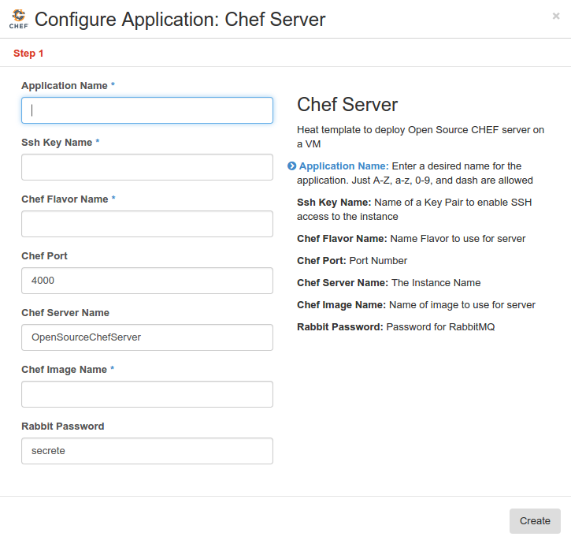Click the Ssh Key Name help description
582x559 pixels.
[414, 209]
